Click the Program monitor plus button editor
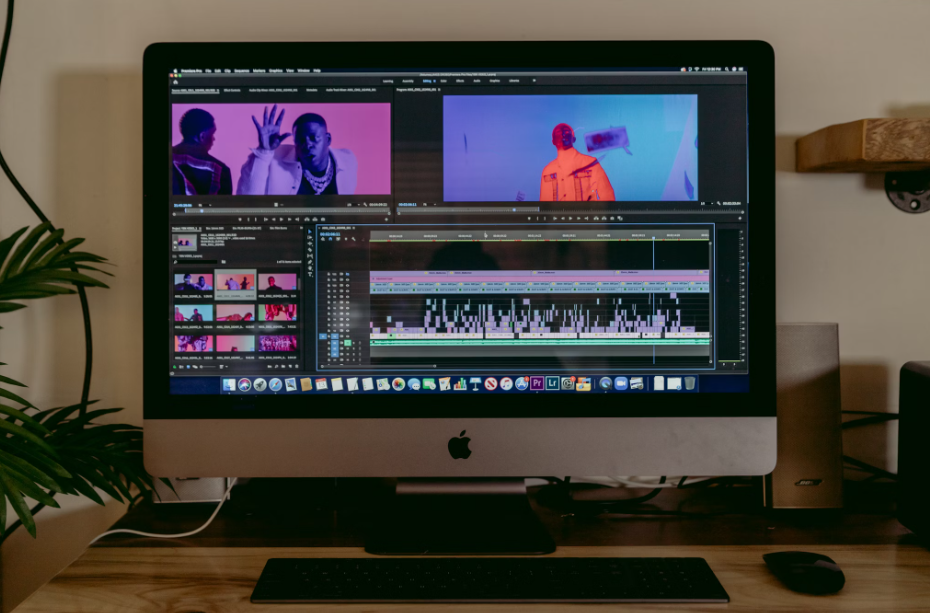930x613 pixels. click(x=740, y=219)
